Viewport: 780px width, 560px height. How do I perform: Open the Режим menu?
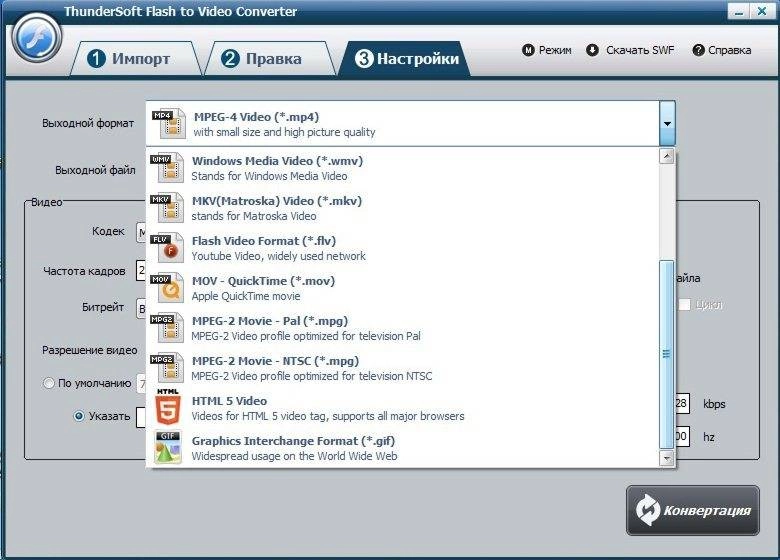tap(547, 50)
